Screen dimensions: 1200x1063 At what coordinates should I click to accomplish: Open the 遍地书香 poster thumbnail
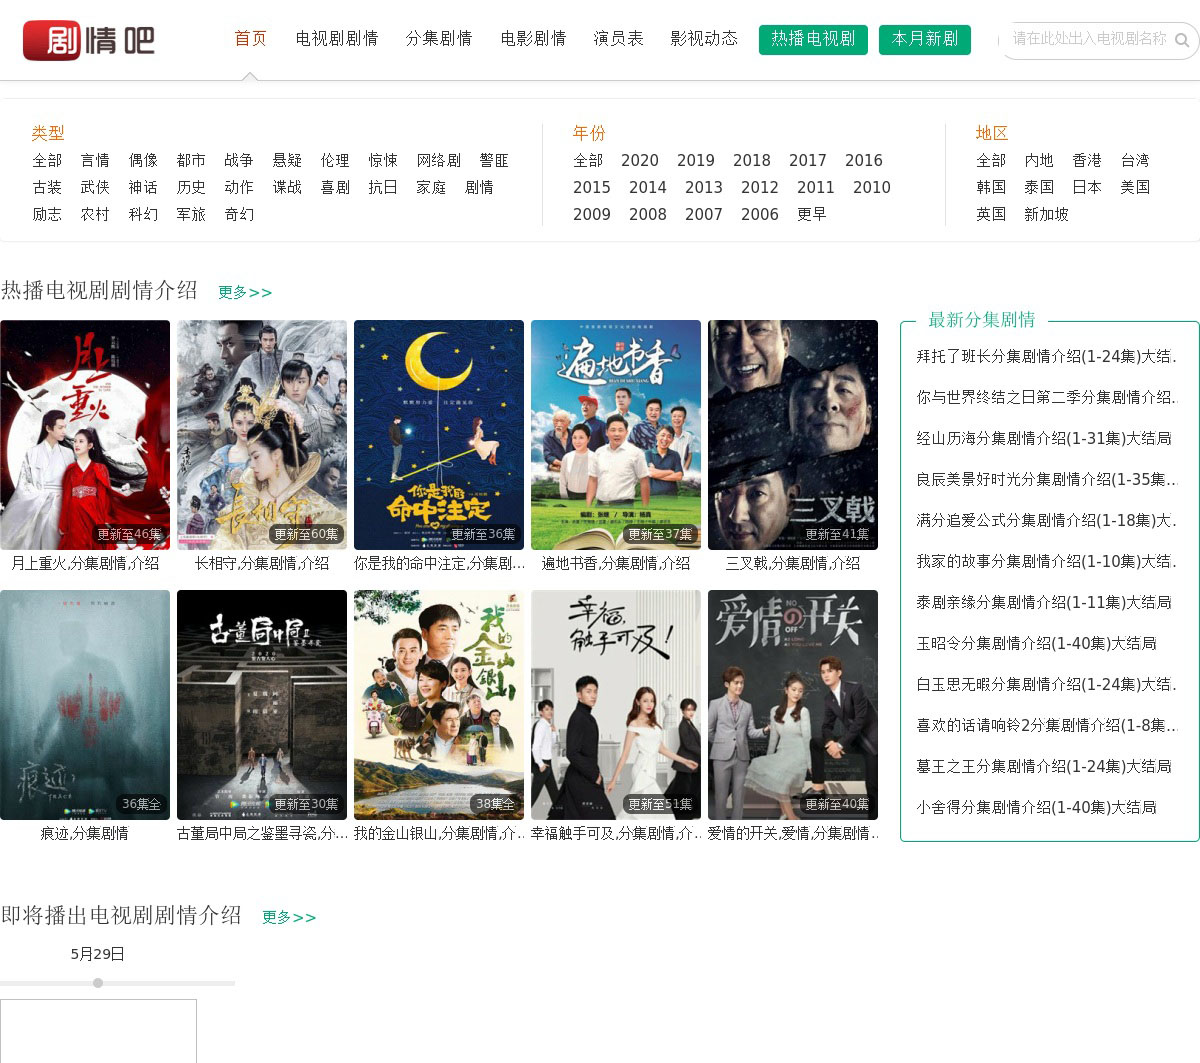[x=616, y=435]
